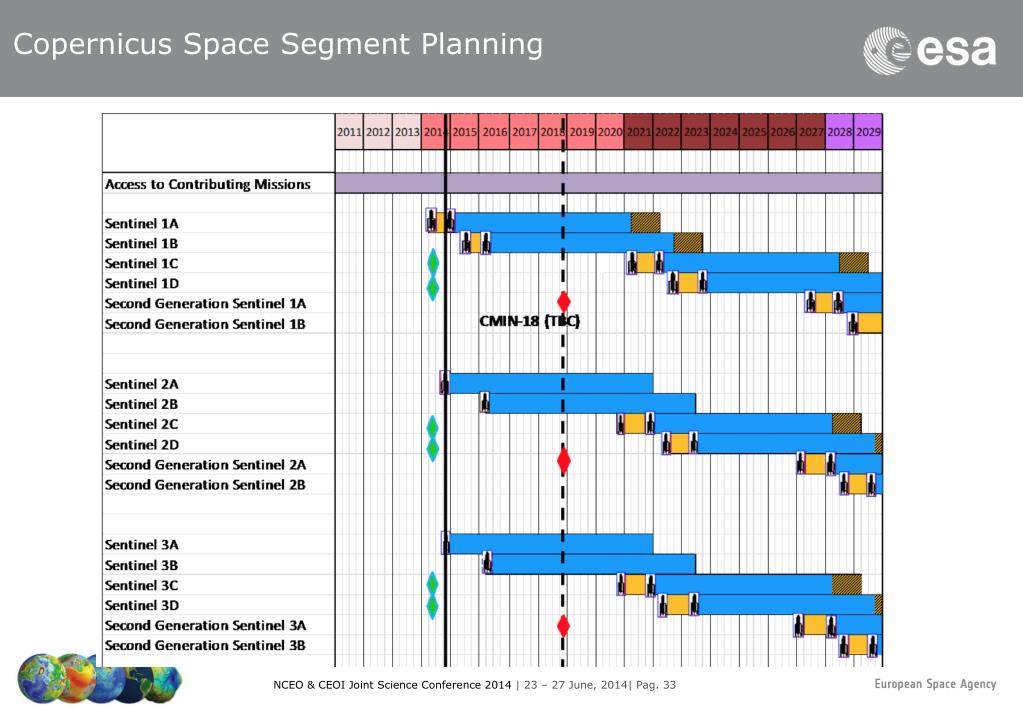Screen dimensions: 1023x708
Task: Click the 2011 year header
Action: click(349, 132)
